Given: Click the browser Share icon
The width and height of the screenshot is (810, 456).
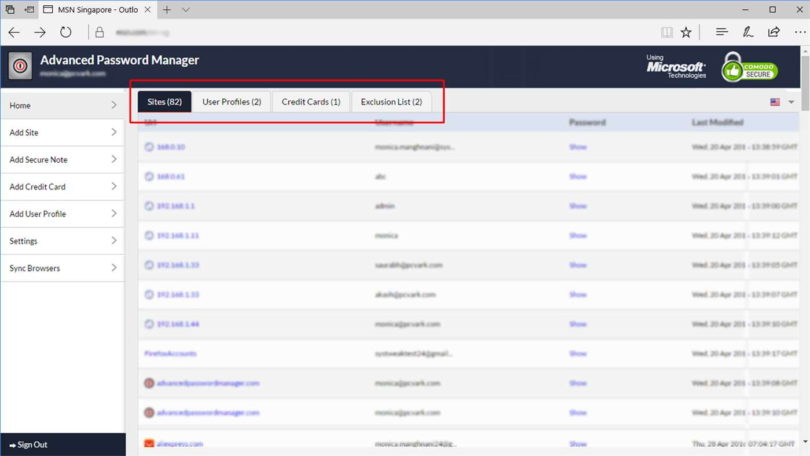Looking at the screenshot, I should (x=773, y=32).
